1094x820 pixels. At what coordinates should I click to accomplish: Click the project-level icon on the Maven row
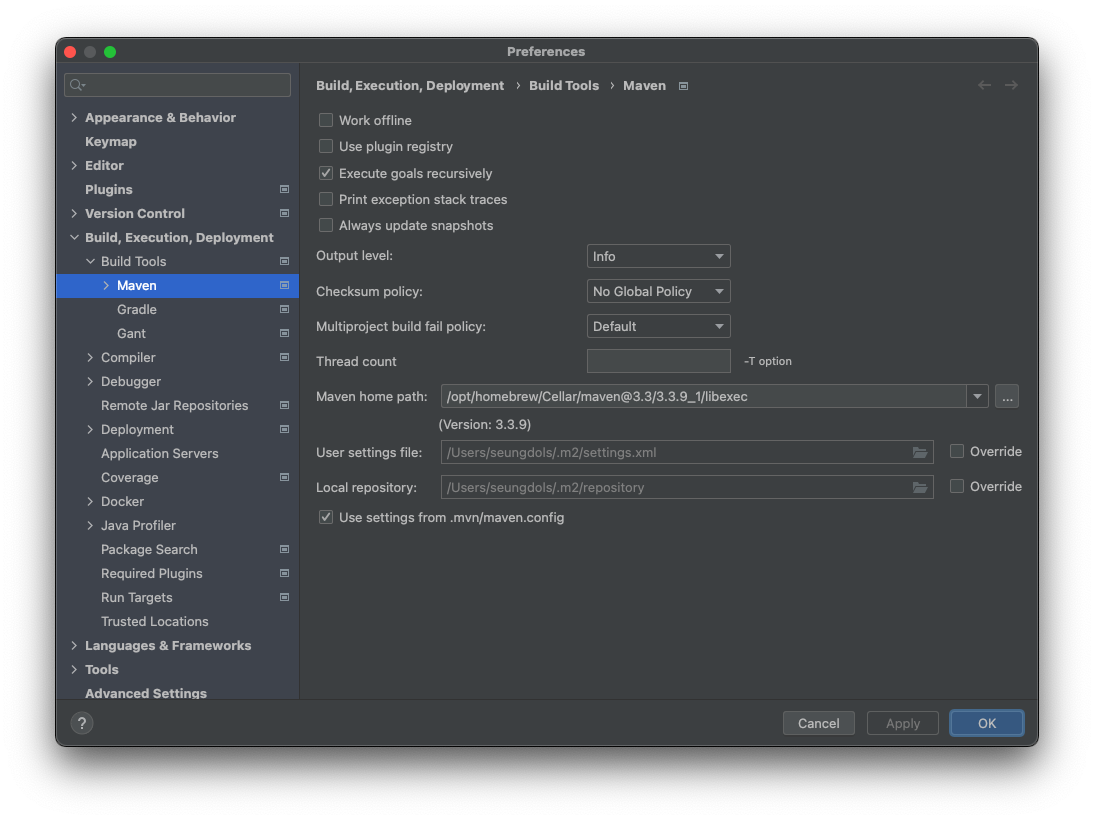(285, 285)
